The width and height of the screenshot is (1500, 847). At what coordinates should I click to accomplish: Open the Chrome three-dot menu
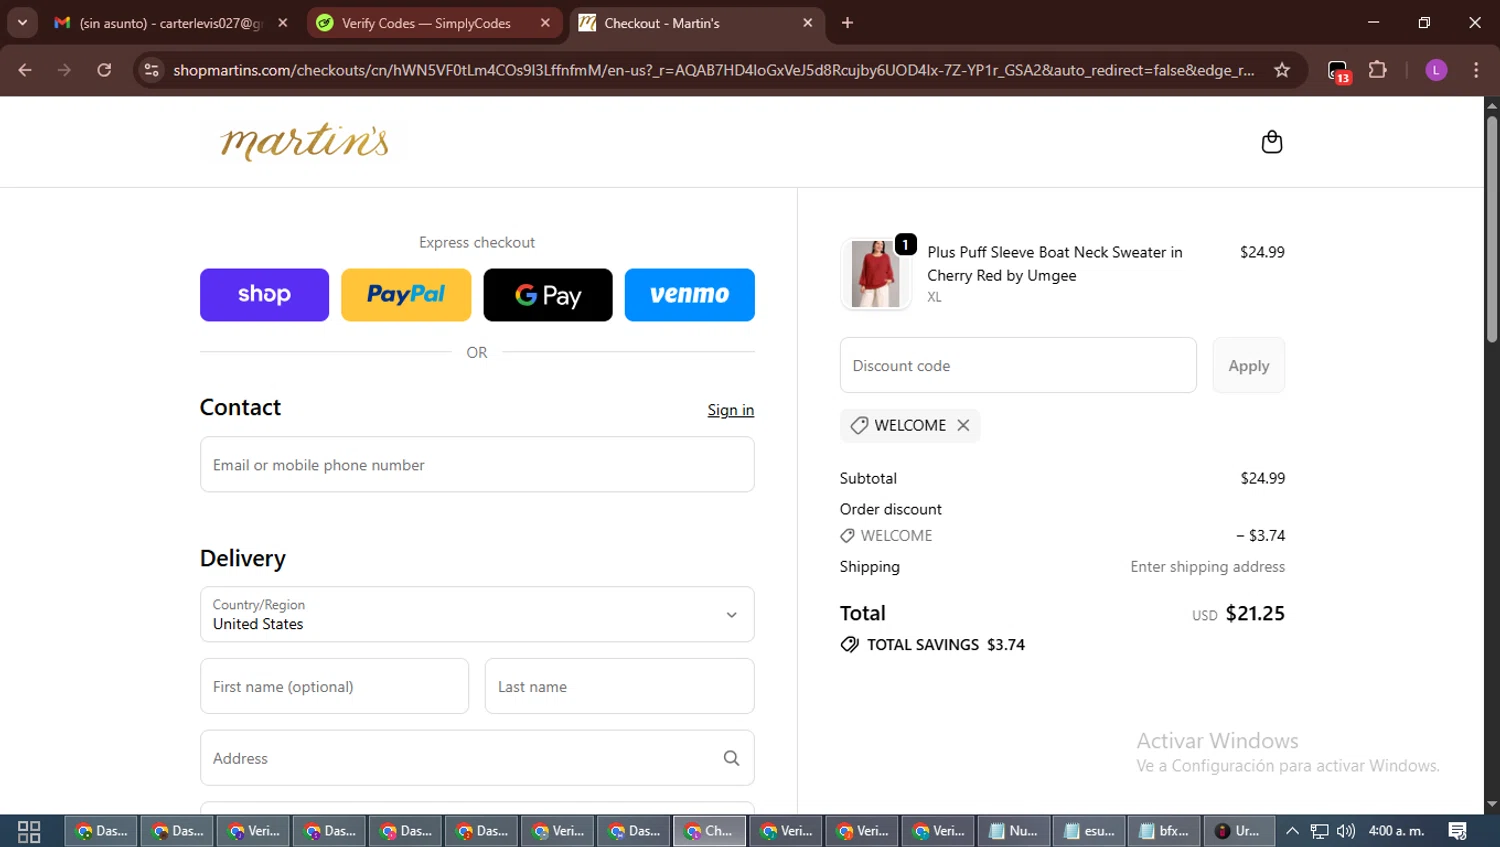coord(1476,70)
